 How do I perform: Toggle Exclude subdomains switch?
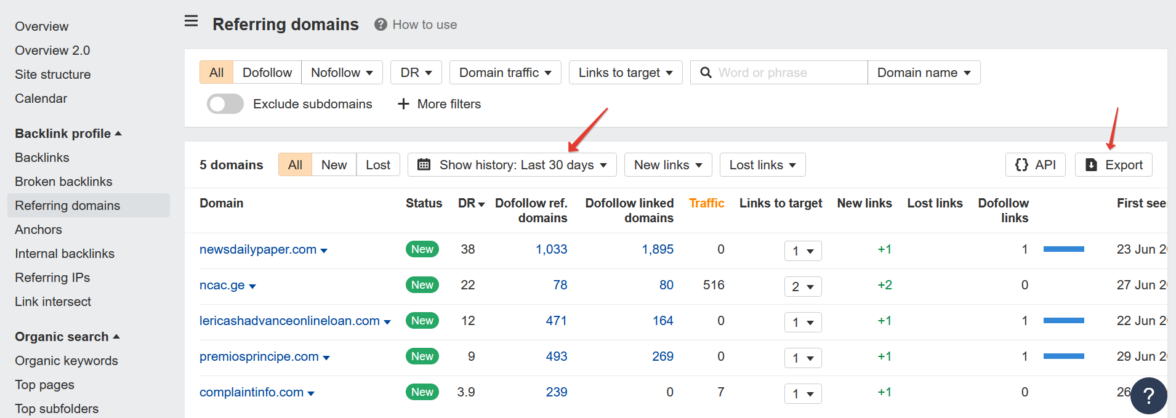(225, 104)
